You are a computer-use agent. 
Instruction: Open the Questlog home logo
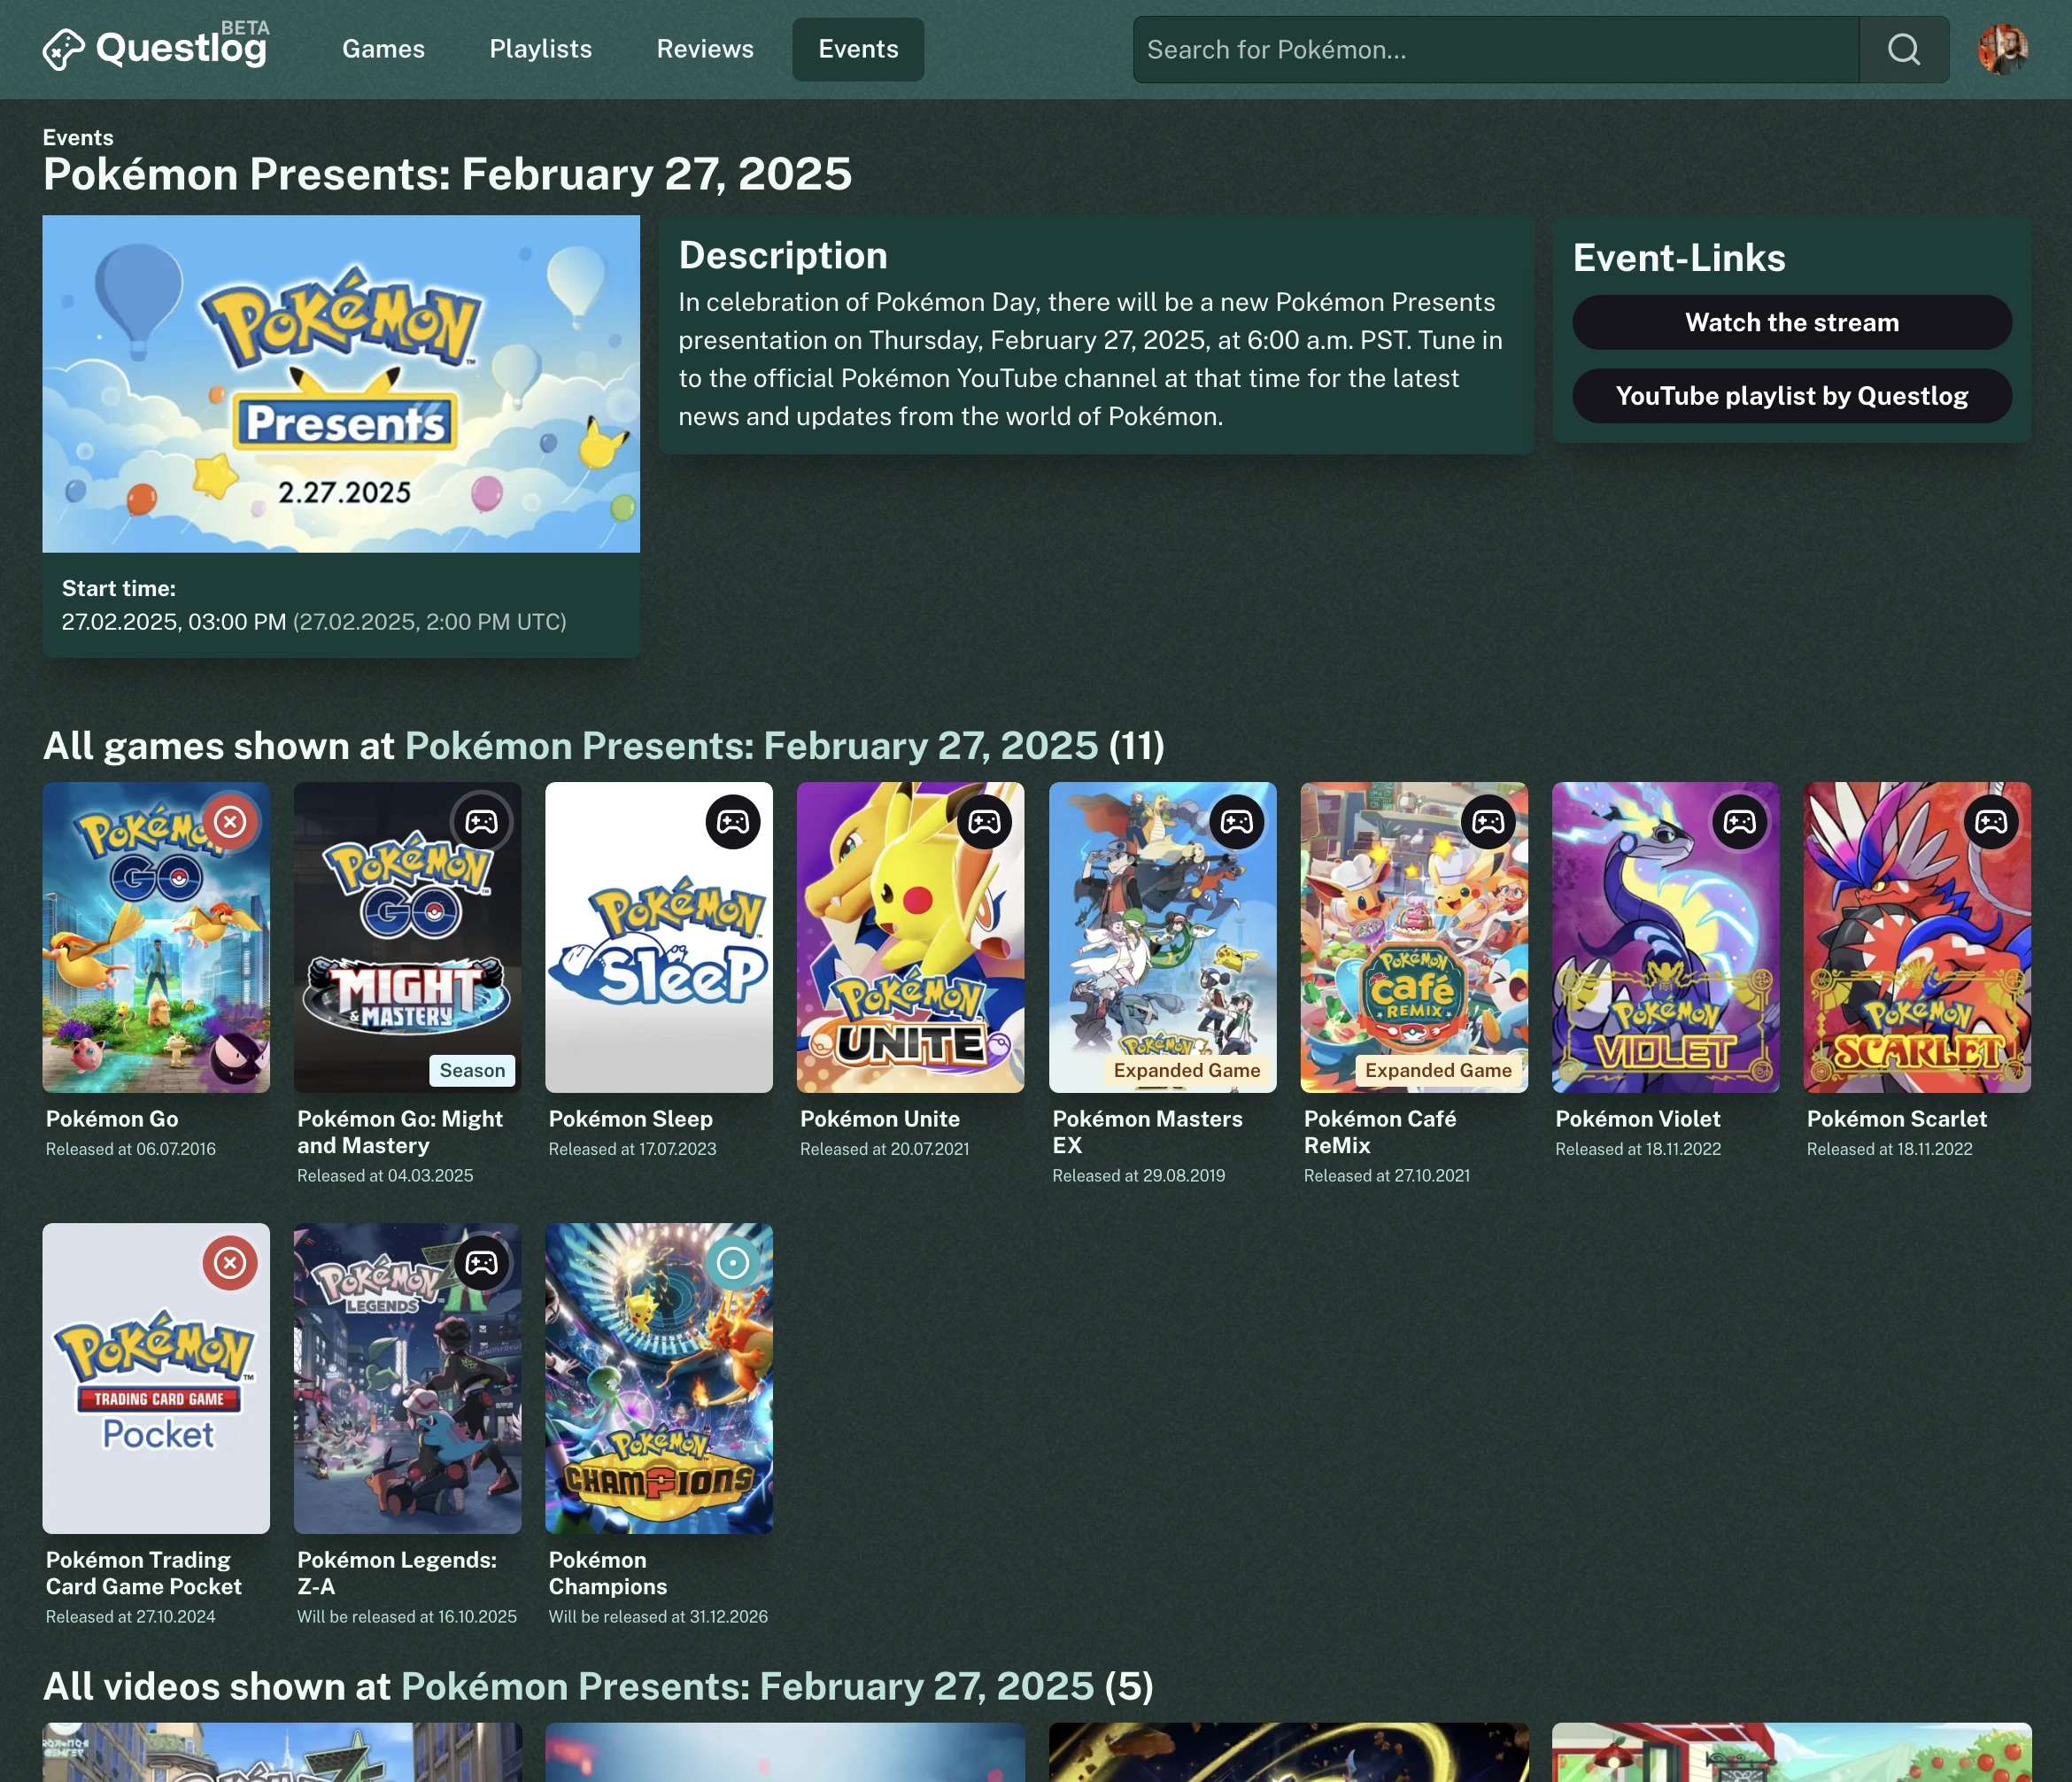pos(156,48)
